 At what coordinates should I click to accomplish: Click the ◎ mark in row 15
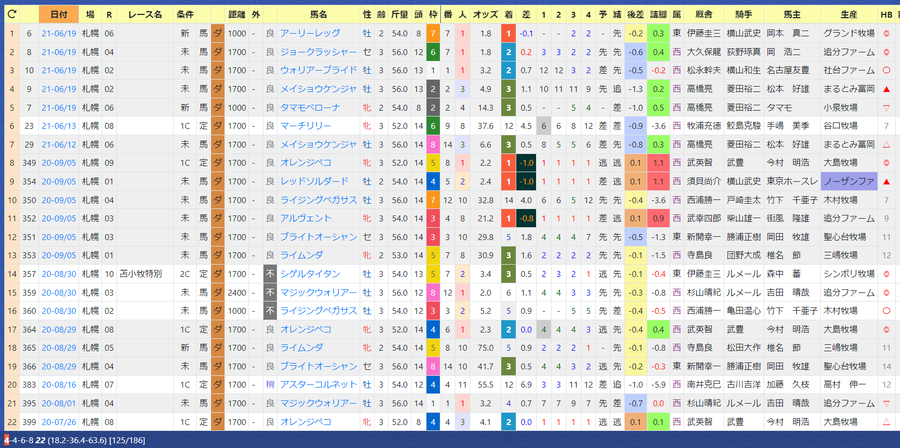(x=887, y=293)
